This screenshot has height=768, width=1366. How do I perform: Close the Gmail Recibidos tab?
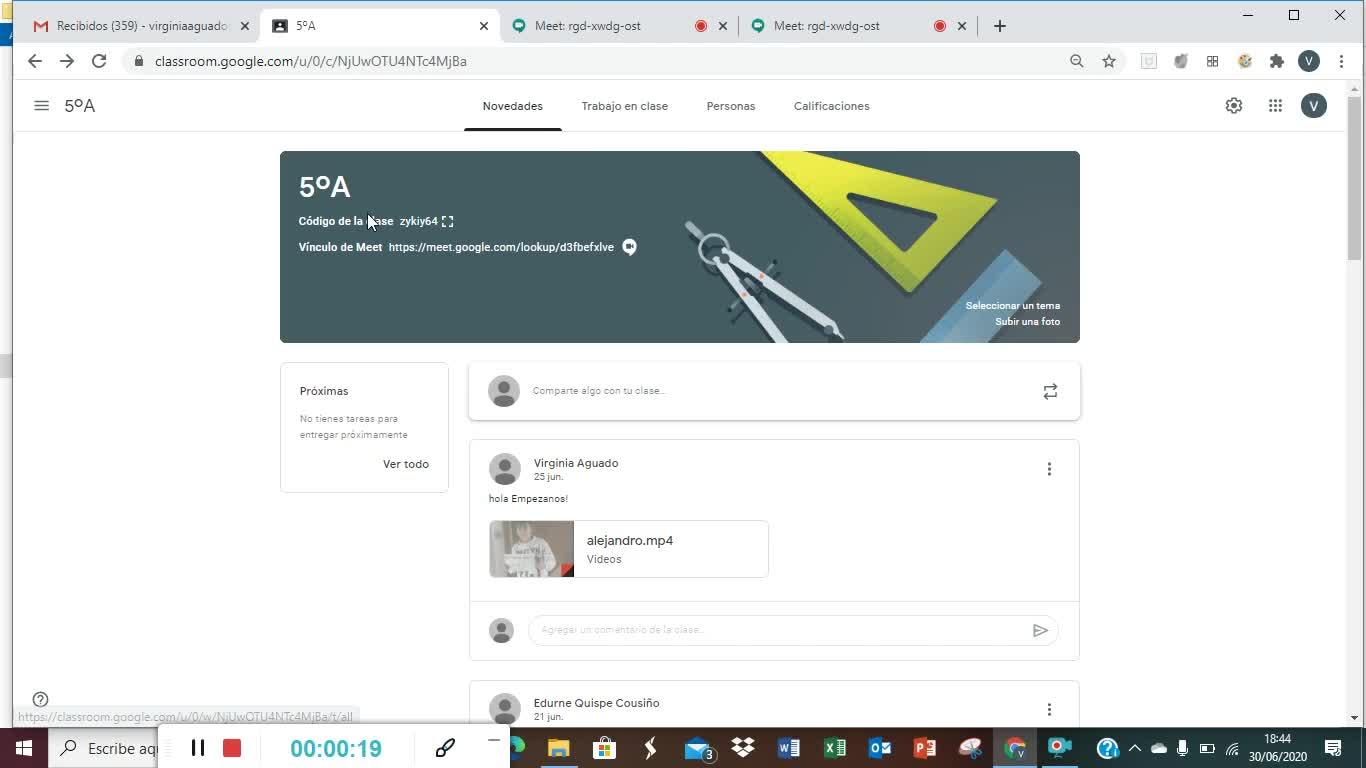point(245,26)
